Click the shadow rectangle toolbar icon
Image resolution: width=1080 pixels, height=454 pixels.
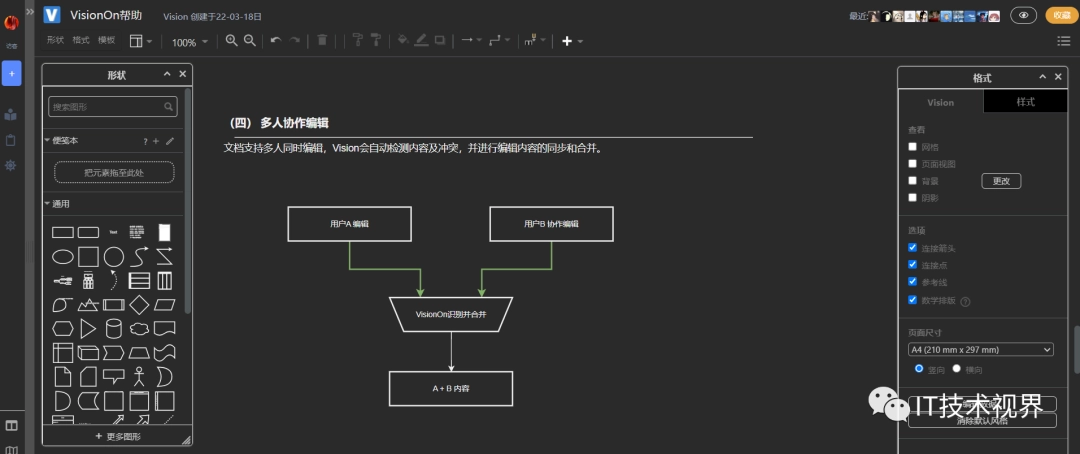pyautogui.click(x=439, y=41)
